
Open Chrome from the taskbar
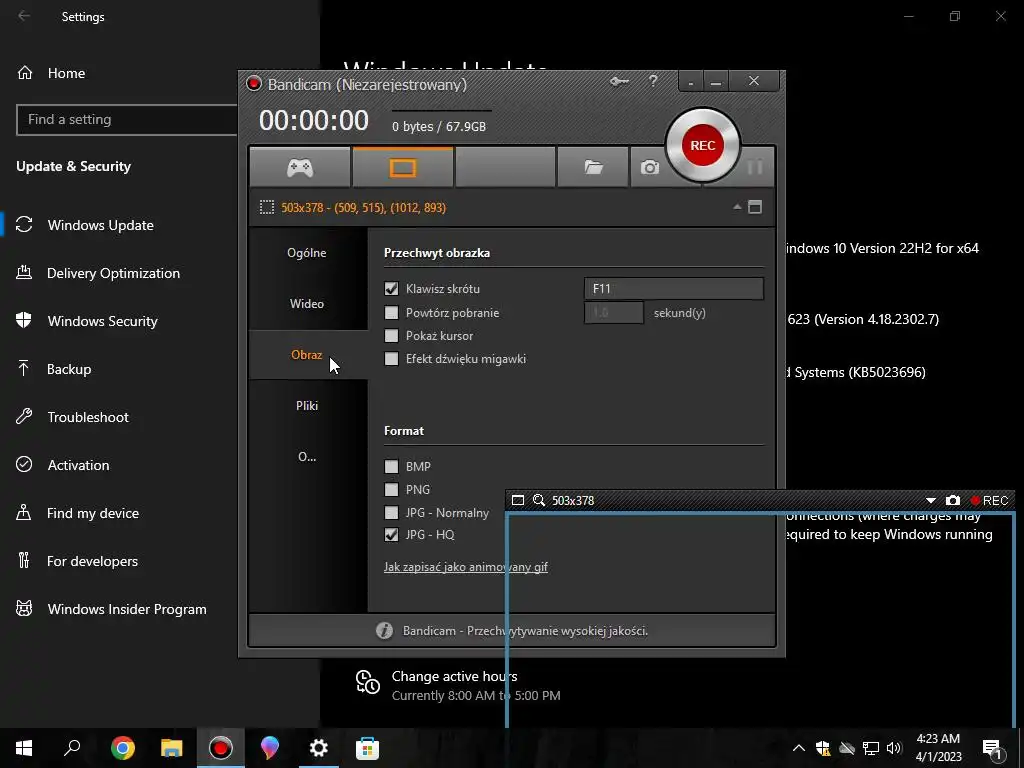point(123,748)
